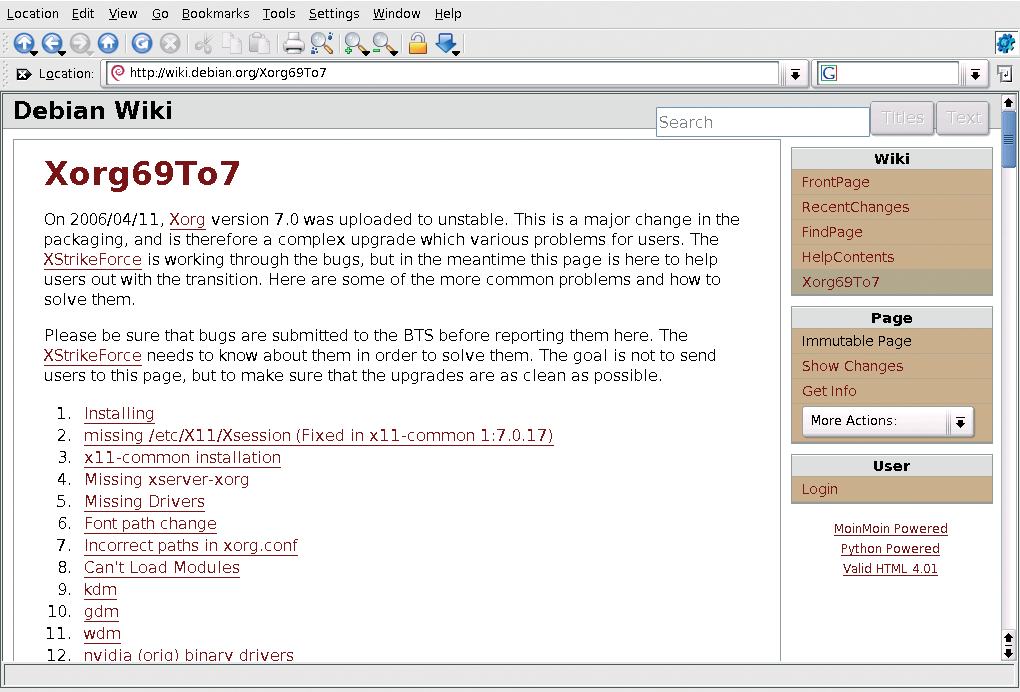
Task: Click the Text search button
Action: point(963,118)
